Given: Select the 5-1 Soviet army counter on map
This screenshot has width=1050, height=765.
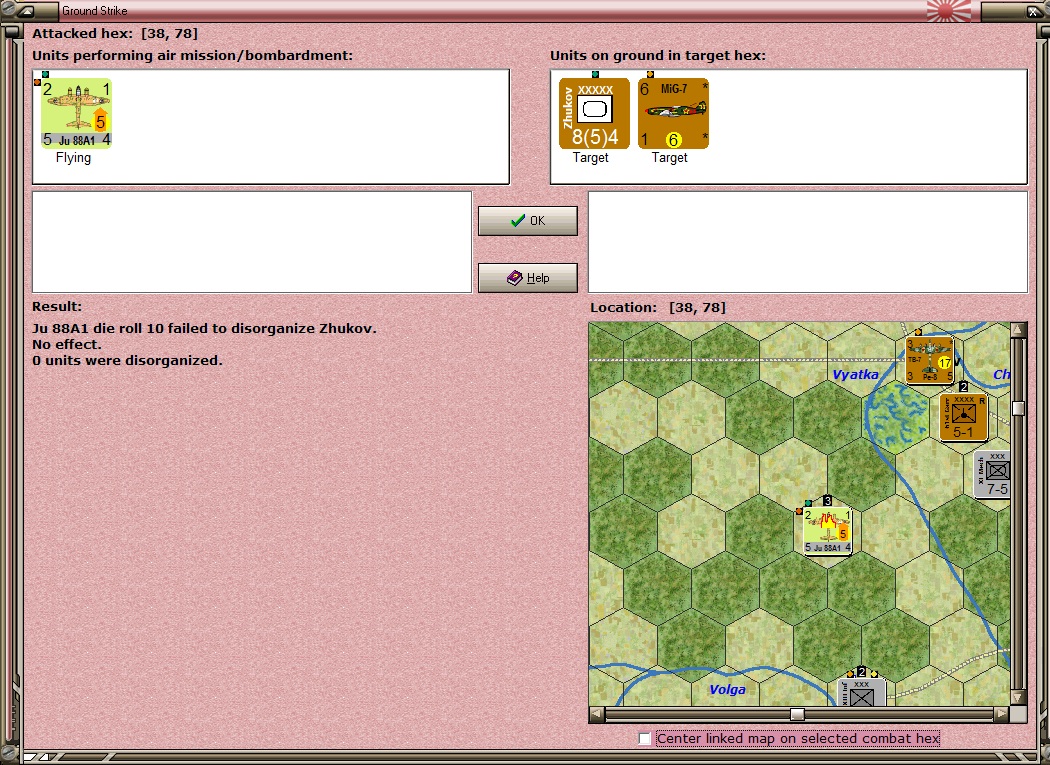Looking at the screenshot, I should coord(963,417).
